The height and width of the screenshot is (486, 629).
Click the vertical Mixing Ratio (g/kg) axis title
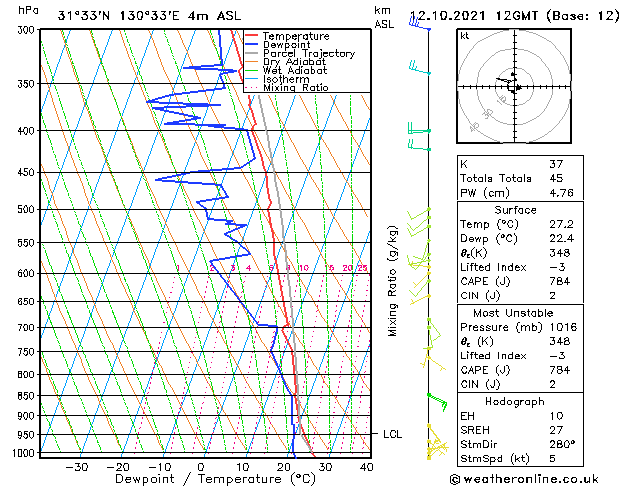click(x=392, y=281)
